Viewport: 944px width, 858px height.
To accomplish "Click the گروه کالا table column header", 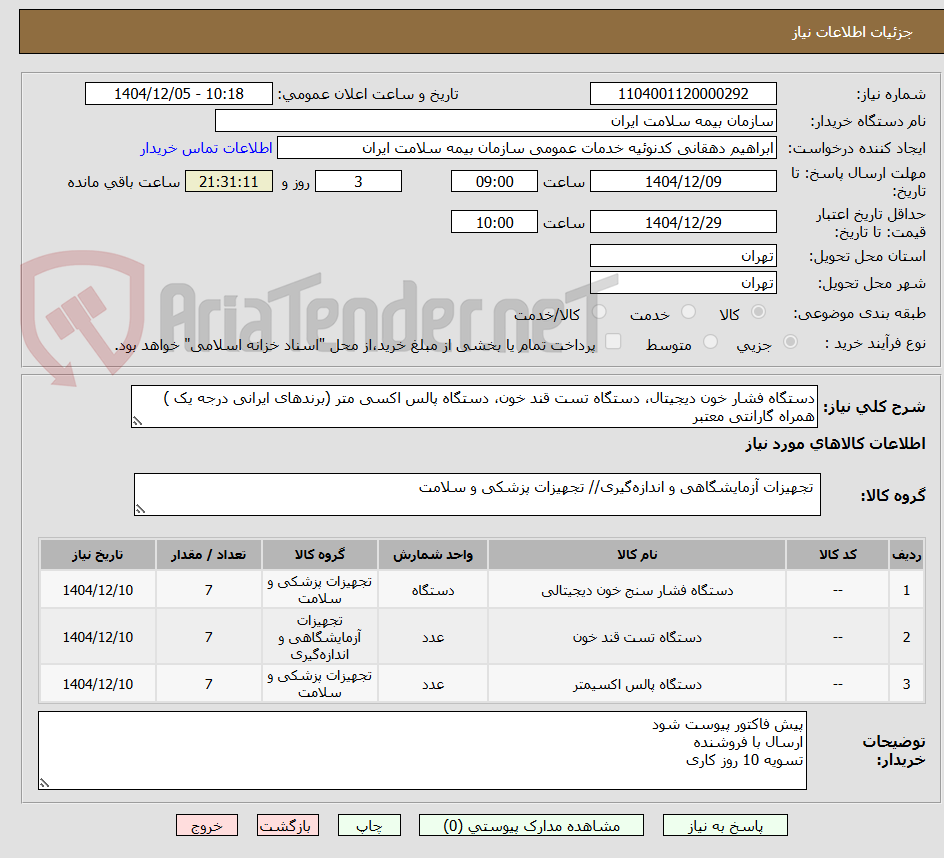I will [x=320, y=555].
